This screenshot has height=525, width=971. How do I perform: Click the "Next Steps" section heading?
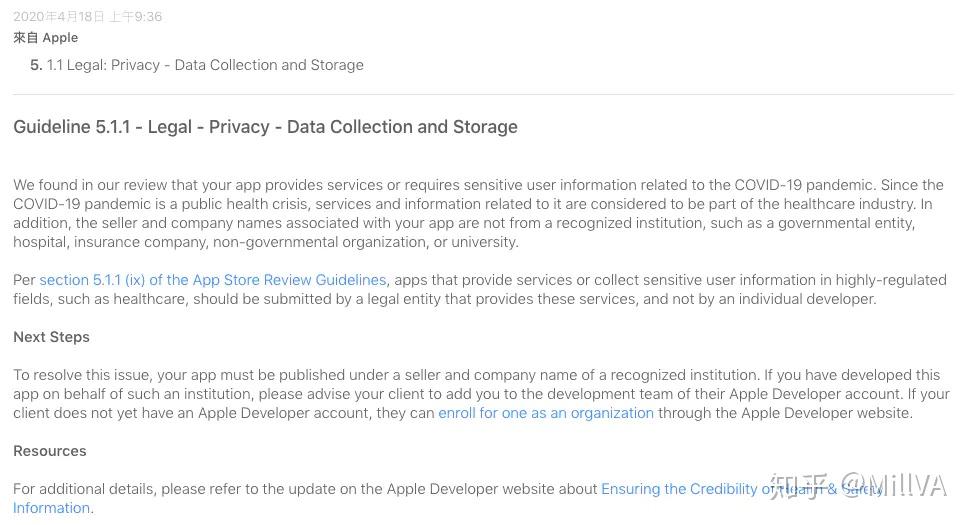pos(51,337)
